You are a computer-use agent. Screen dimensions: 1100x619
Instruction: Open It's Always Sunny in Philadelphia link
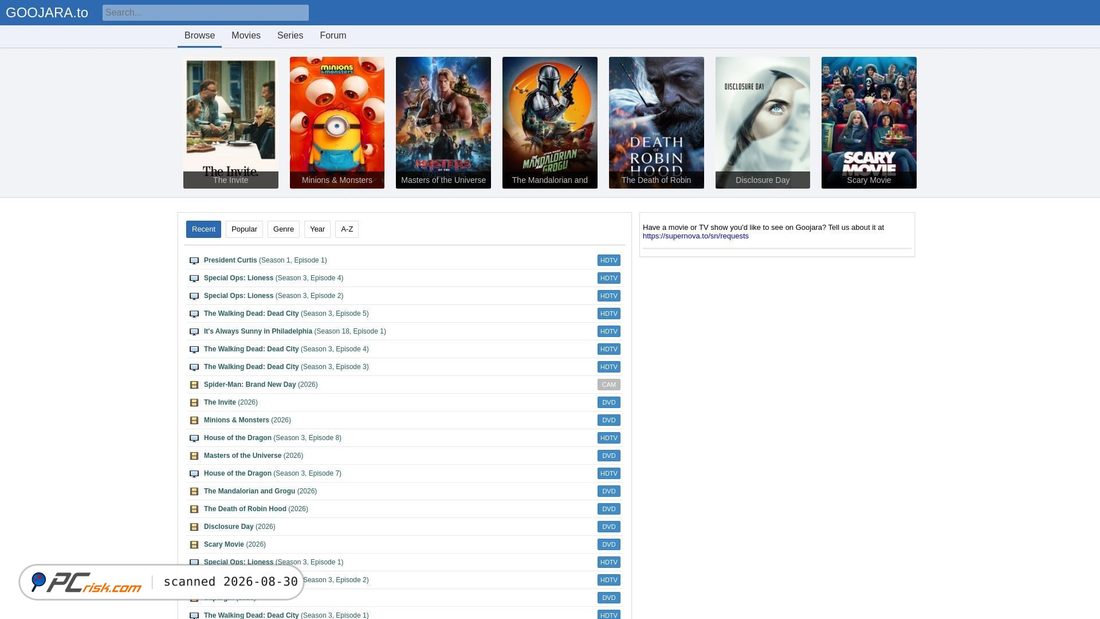coord(295,331)
